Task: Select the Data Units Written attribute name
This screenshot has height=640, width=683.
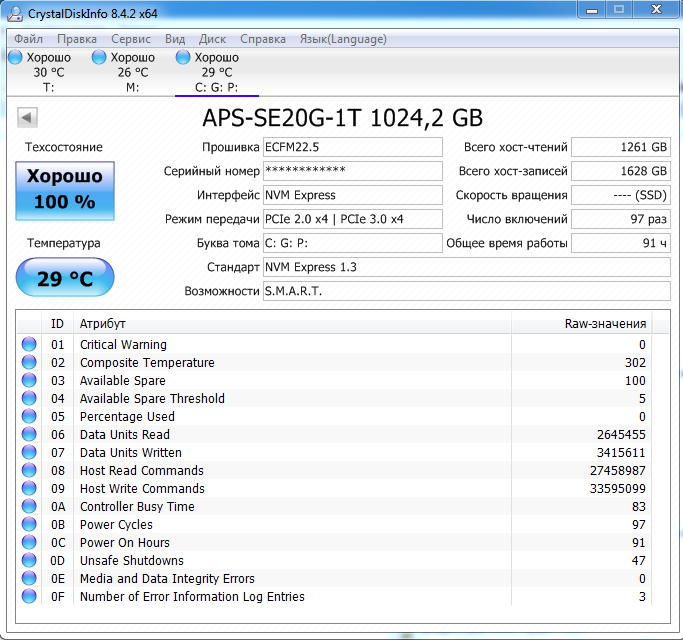Action: point(131,453)
